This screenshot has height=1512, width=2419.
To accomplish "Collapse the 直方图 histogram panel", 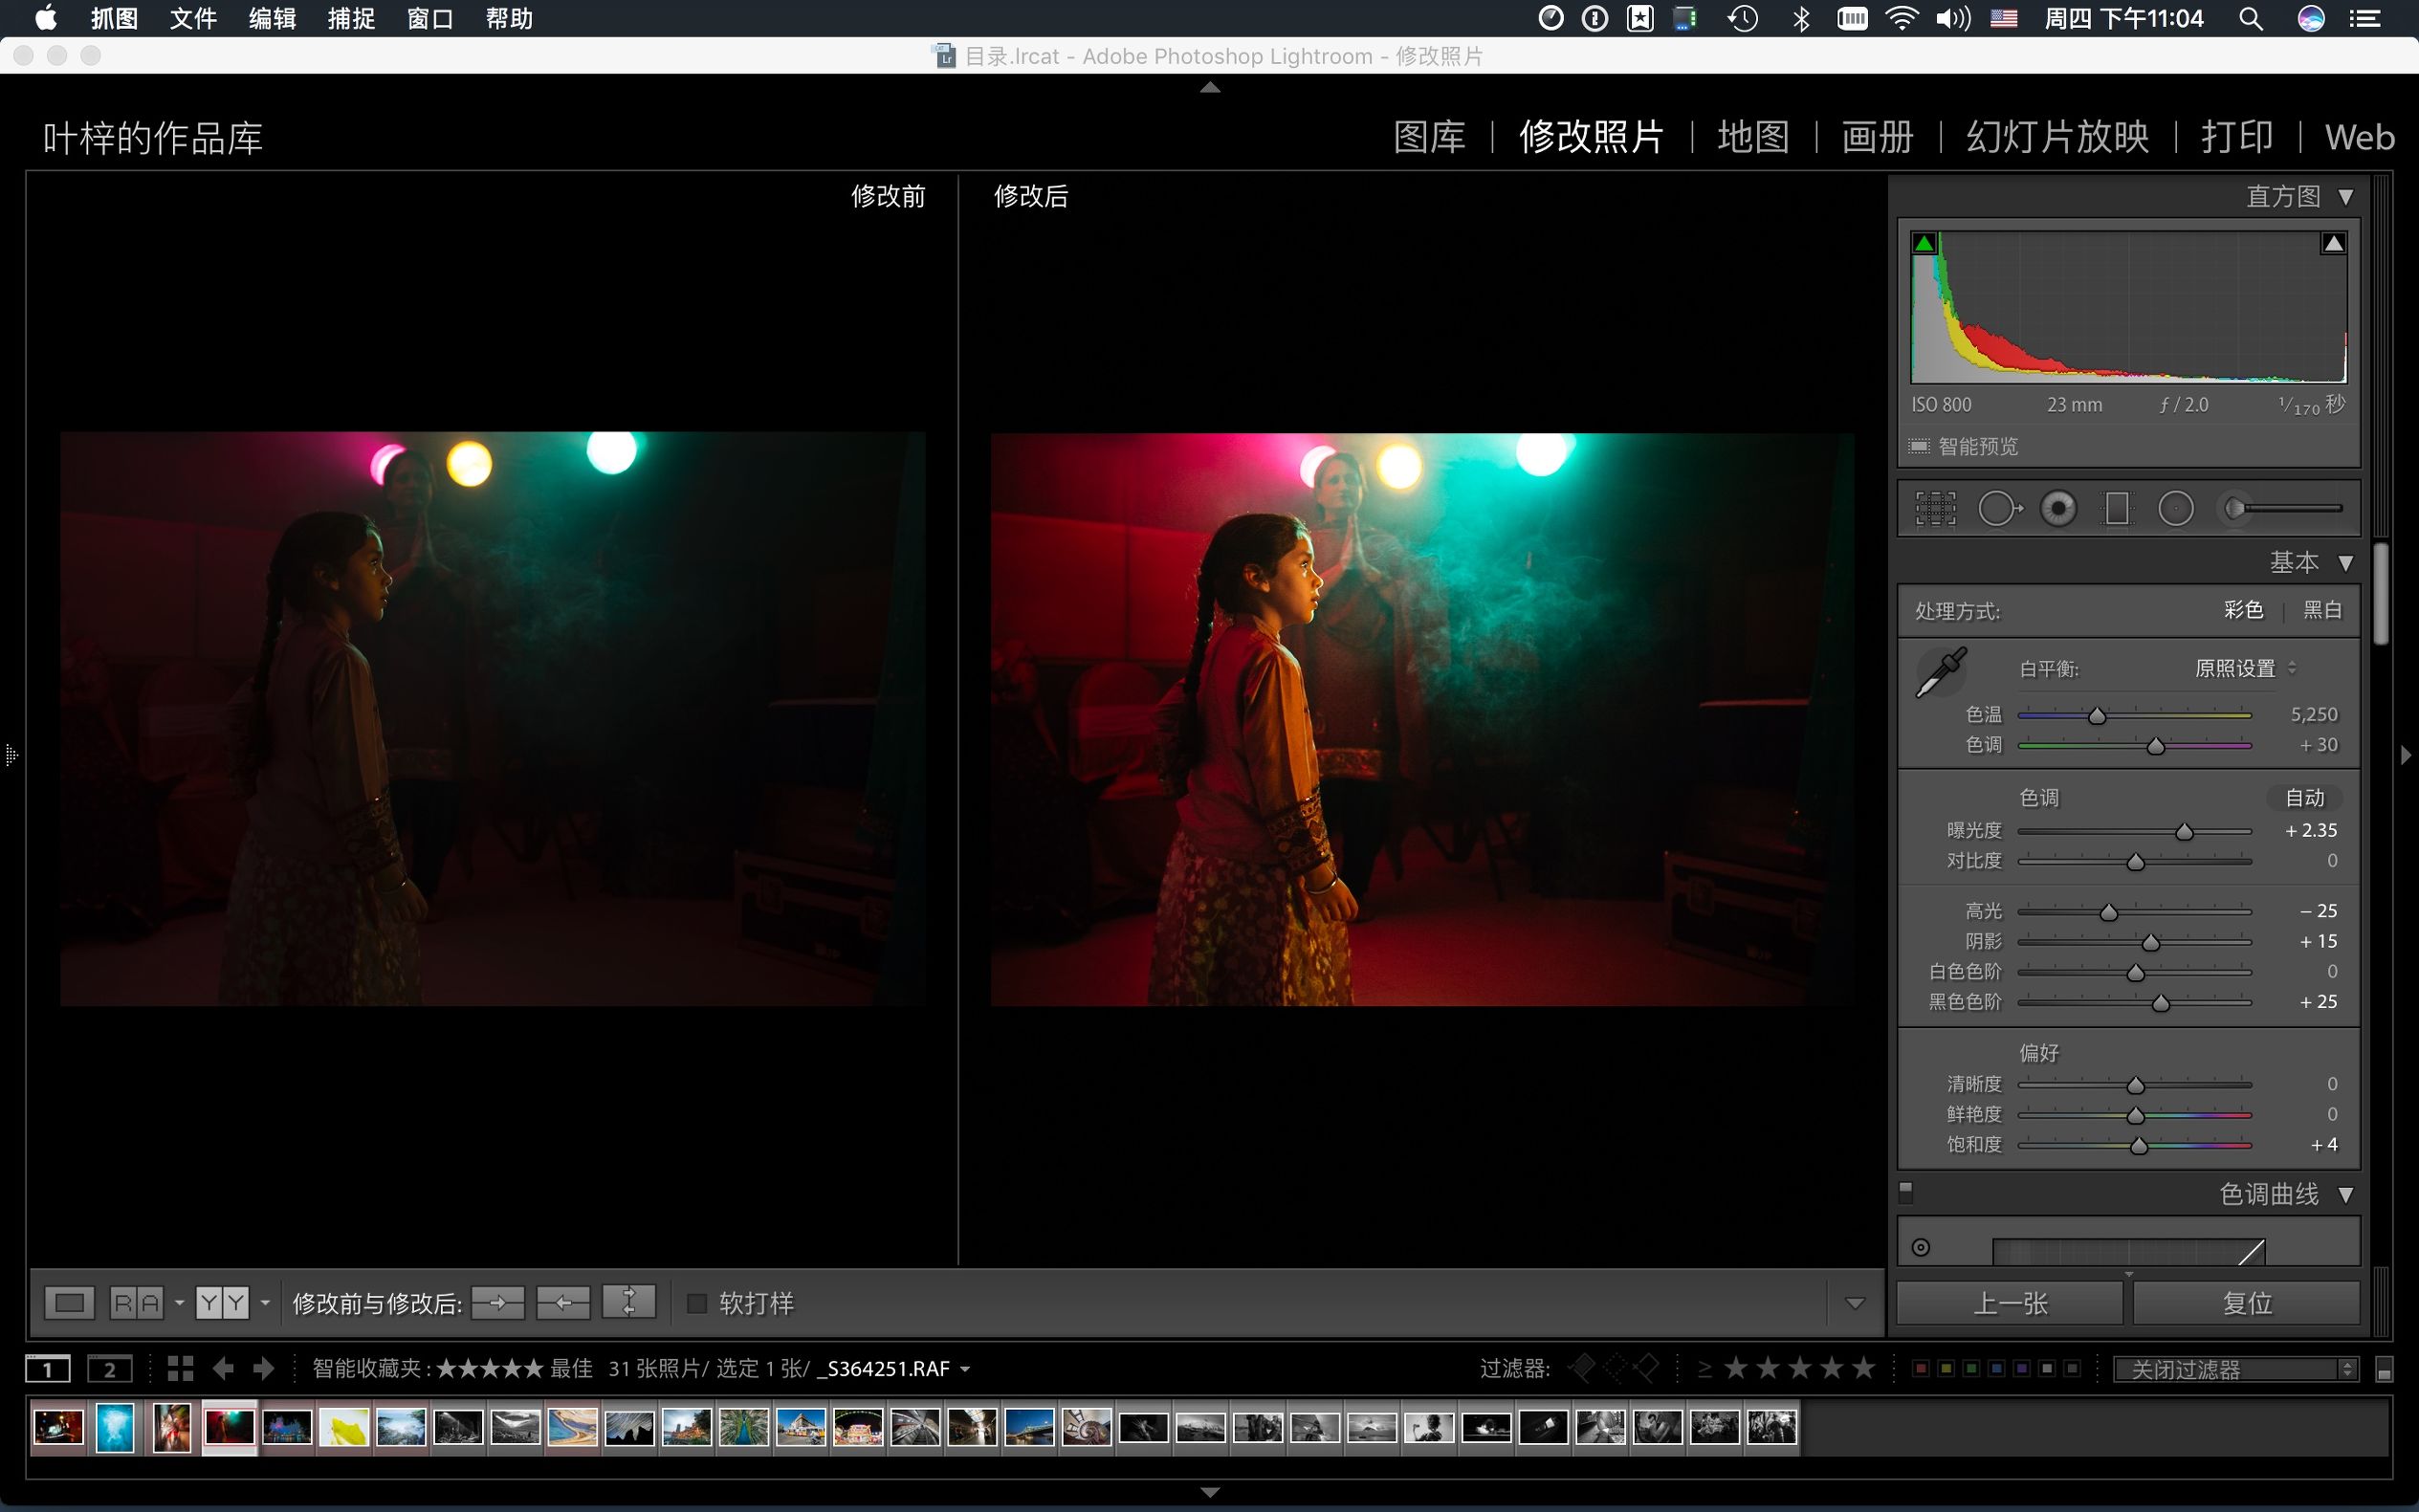I will pyautogui.click(x=2346, y=197).
